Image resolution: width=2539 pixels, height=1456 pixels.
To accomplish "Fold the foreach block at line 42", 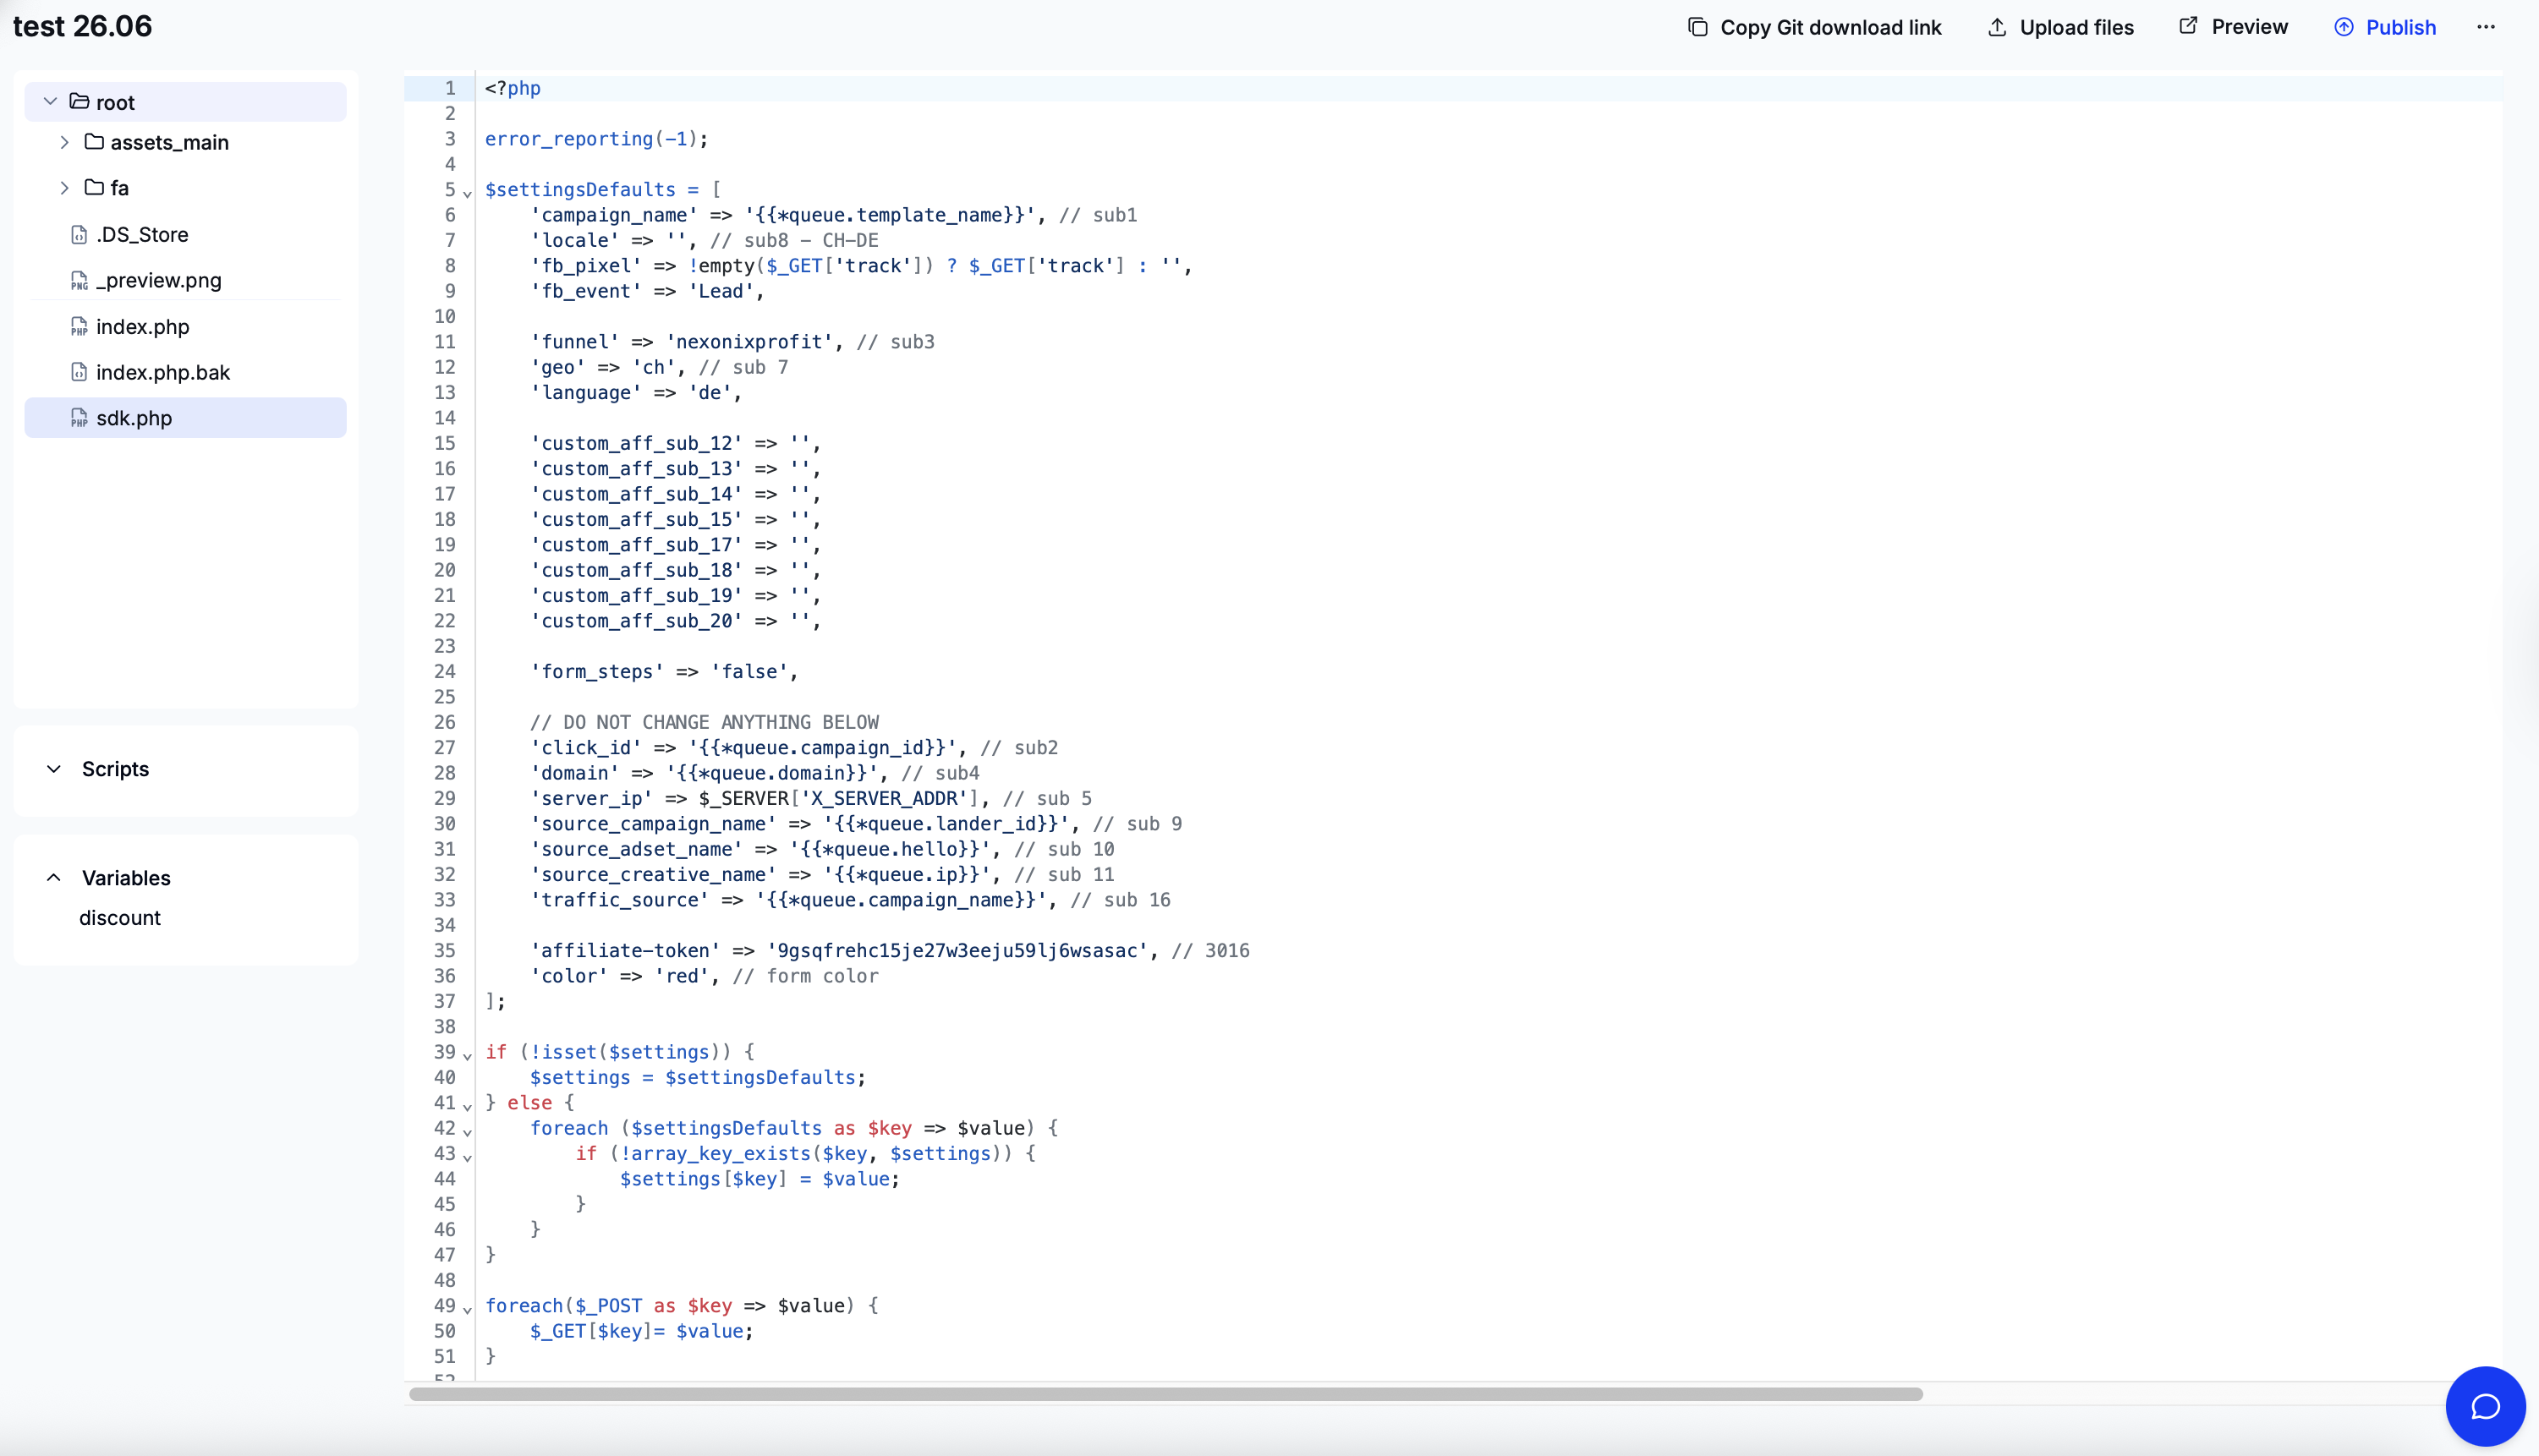I will (x=467, y=1131).
